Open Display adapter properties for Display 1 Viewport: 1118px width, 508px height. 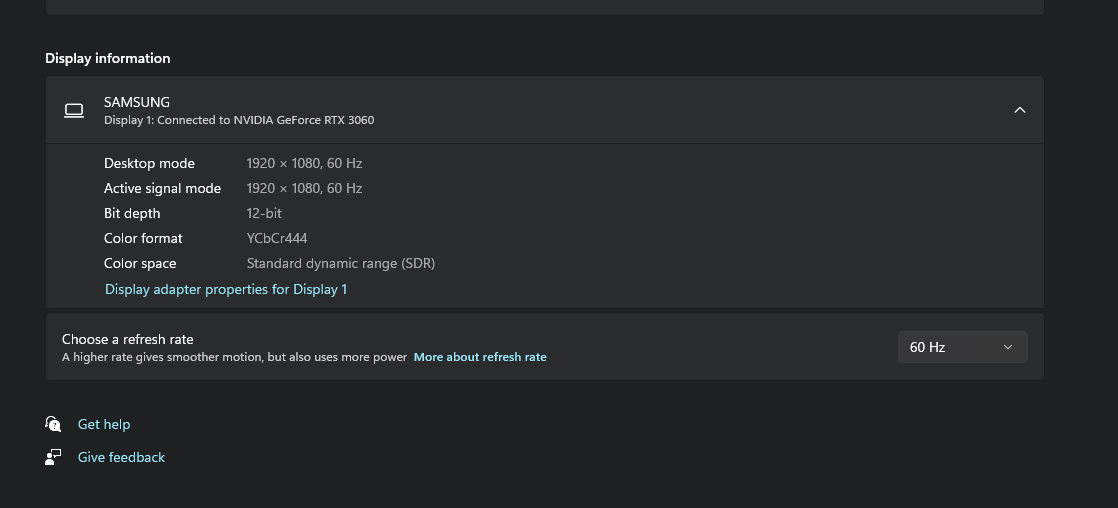click(x=226, y=289)
